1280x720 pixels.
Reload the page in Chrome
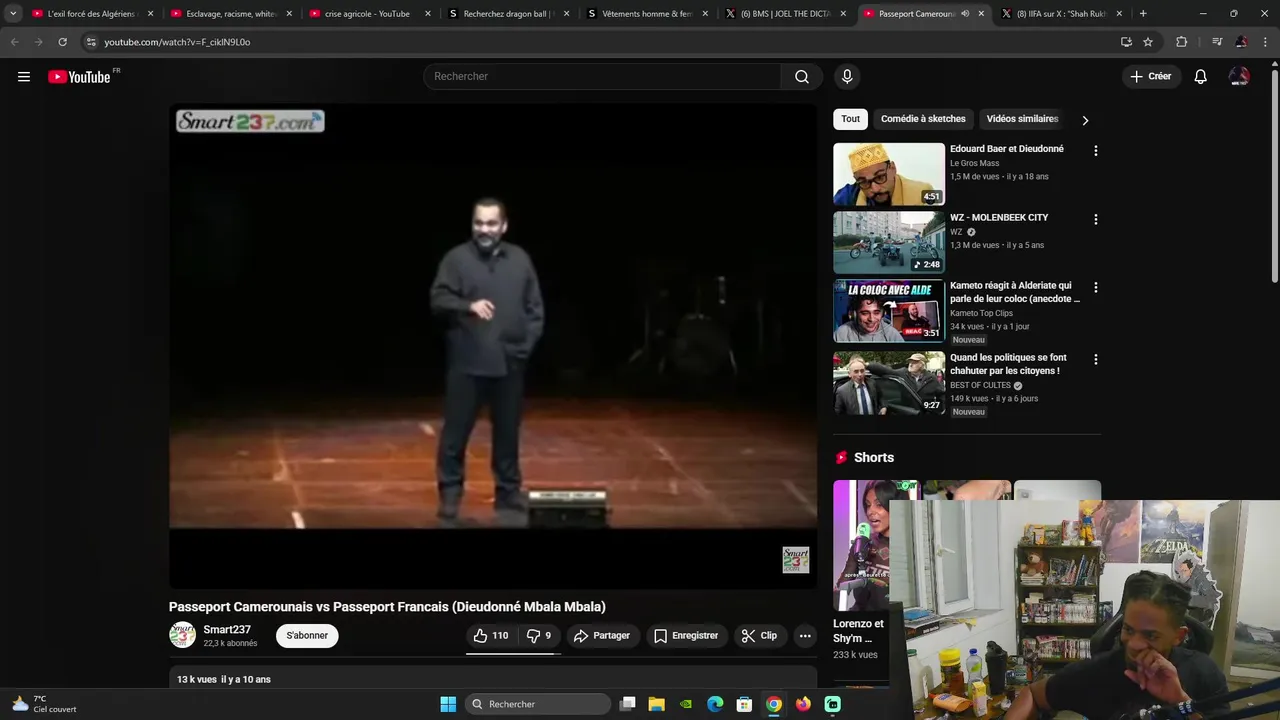pos(62,42)
